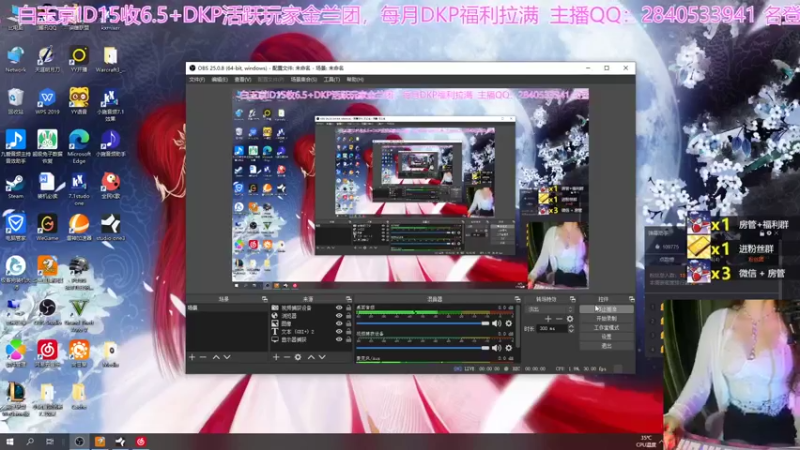Launch the YY开播 desktop shortcut
Image resolution: width=800 pixels, height=450 pixels.
pyautogui.click(x=79, y=59)
